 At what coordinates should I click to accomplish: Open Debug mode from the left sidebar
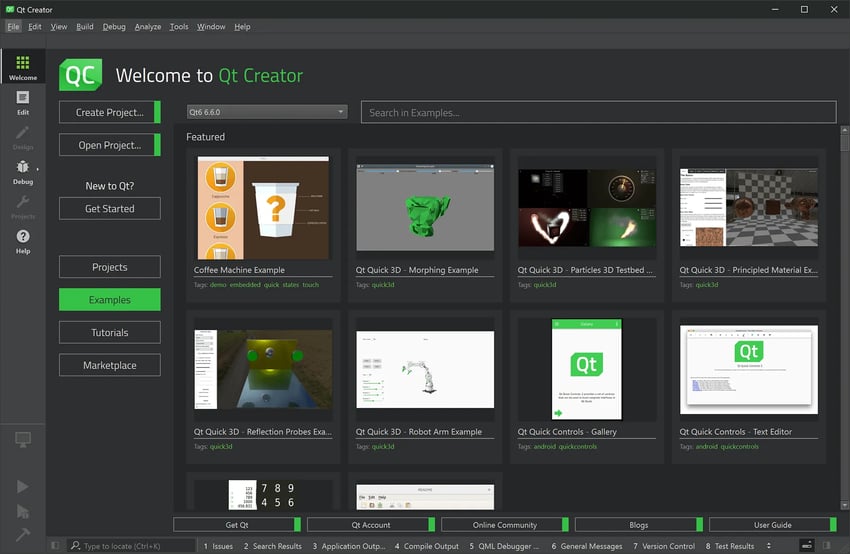point(22,172)
